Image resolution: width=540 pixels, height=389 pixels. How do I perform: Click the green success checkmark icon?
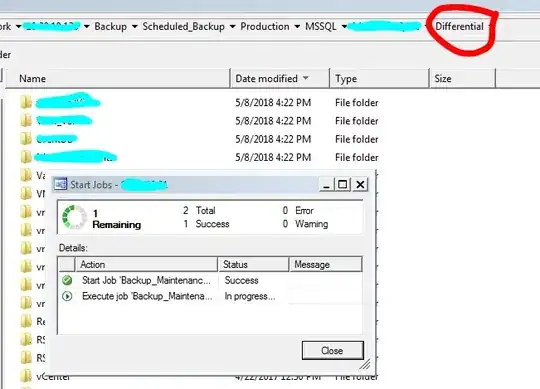[x=67, y=280]
